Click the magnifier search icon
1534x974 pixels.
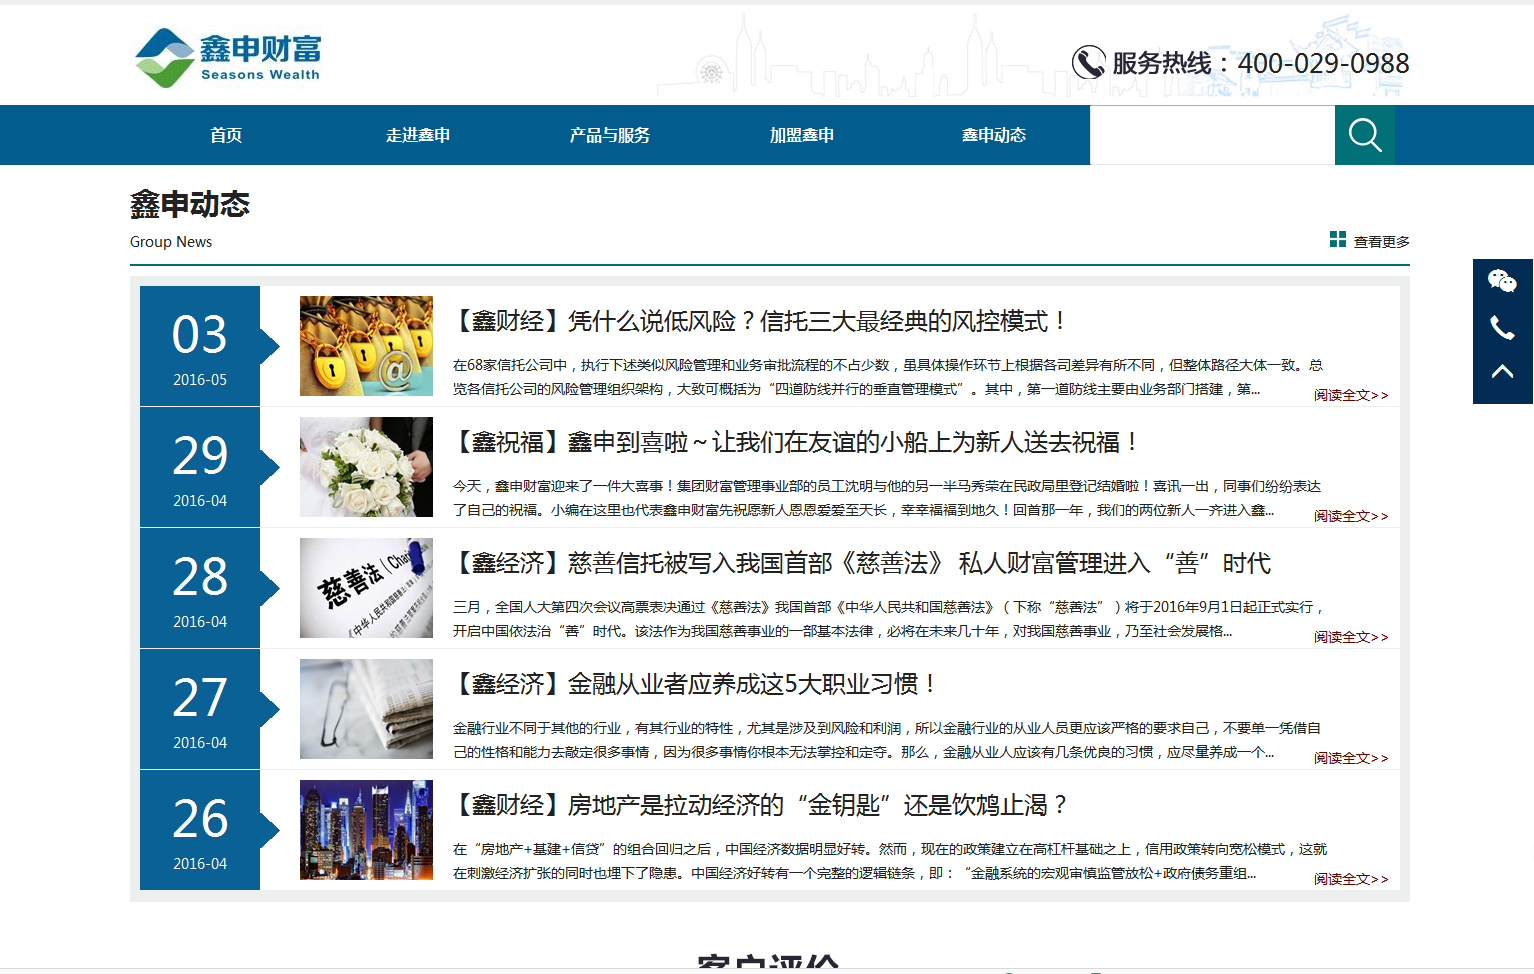tap(1364, 135)
